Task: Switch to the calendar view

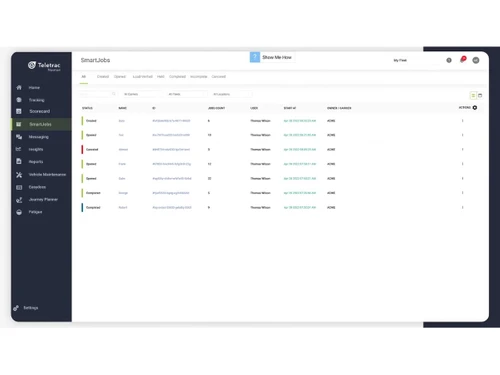Action: pyautogui.click(x=480, y=95)
